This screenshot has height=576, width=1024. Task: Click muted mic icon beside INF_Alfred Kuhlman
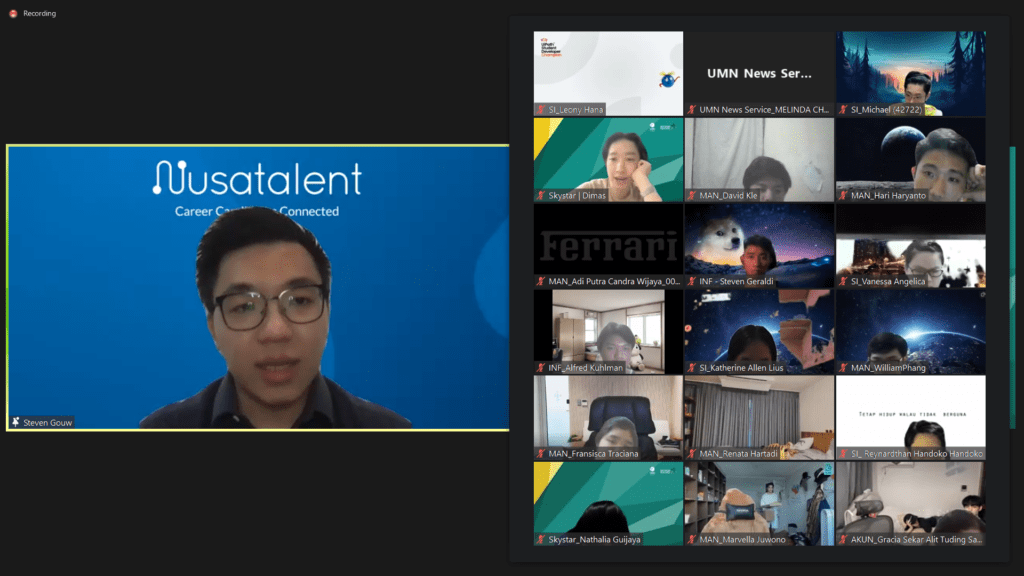(x=541, y=367)
